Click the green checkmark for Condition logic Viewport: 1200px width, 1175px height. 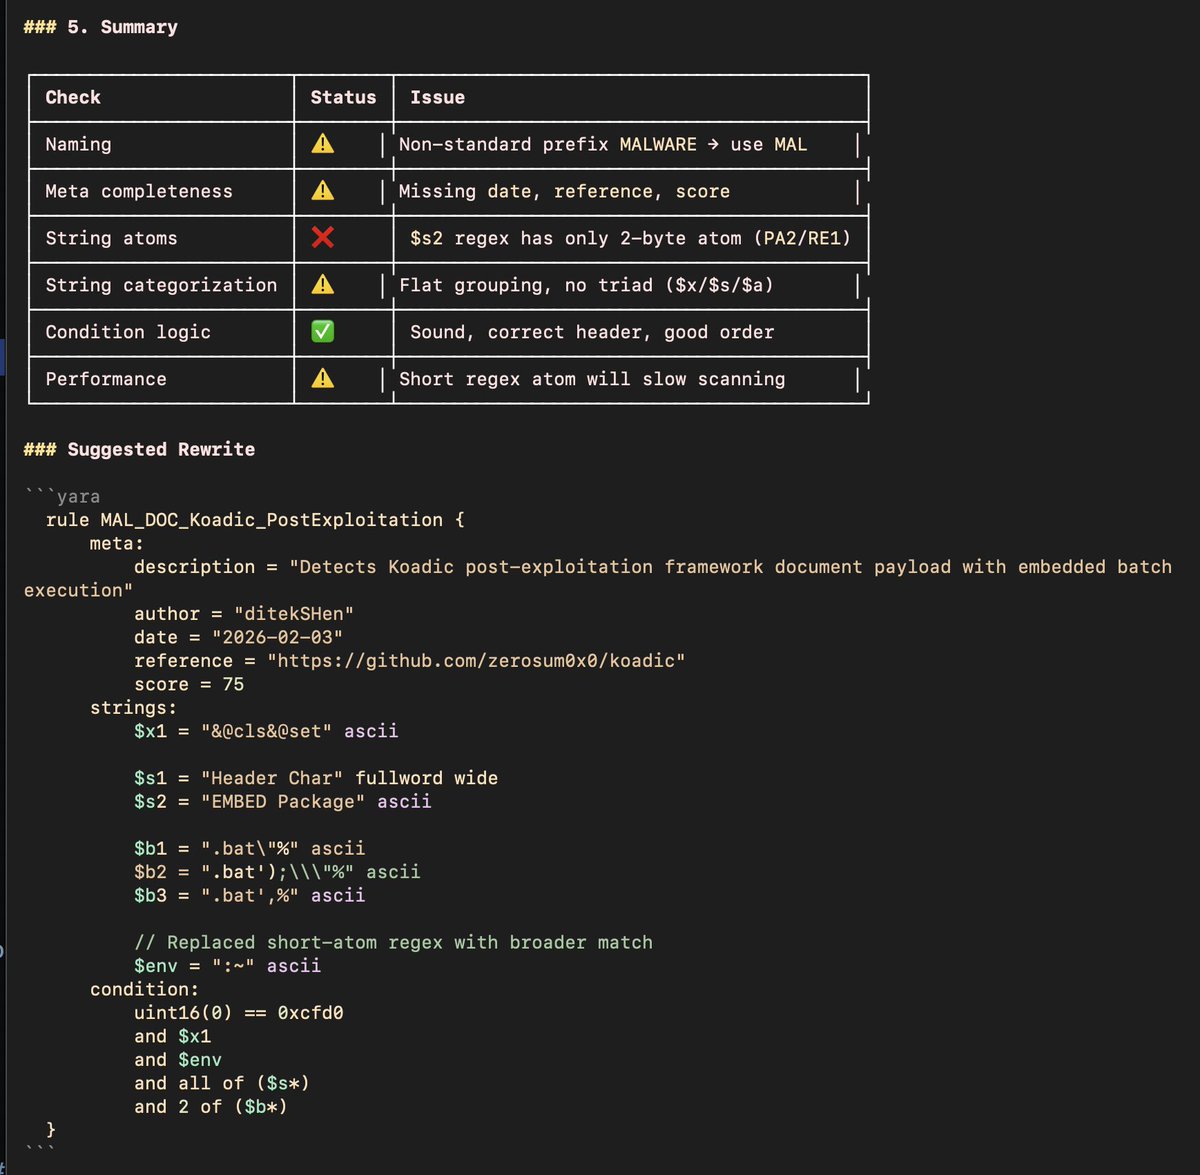(x=322, y=332)
